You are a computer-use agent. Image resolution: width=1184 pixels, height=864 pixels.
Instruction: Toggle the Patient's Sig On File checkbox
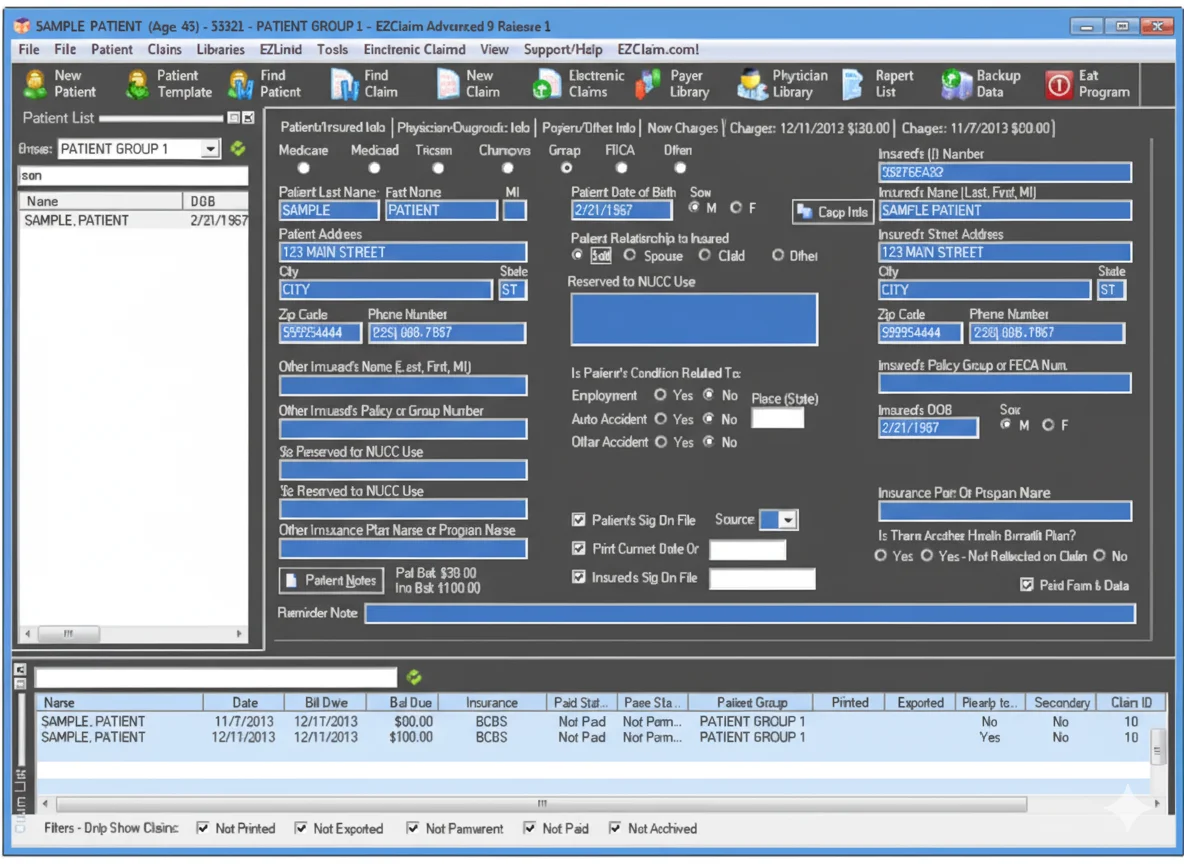point(578,520)
